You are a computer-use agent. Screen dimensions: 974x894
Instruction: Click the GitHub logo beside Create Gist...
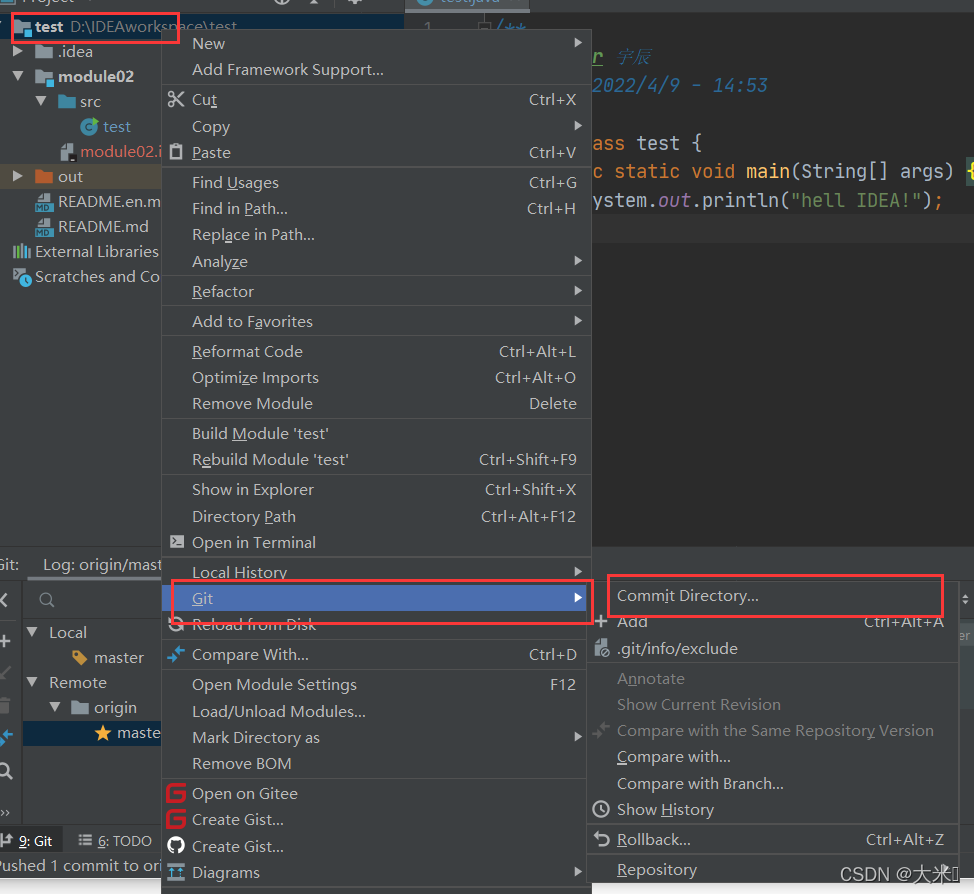176,846
